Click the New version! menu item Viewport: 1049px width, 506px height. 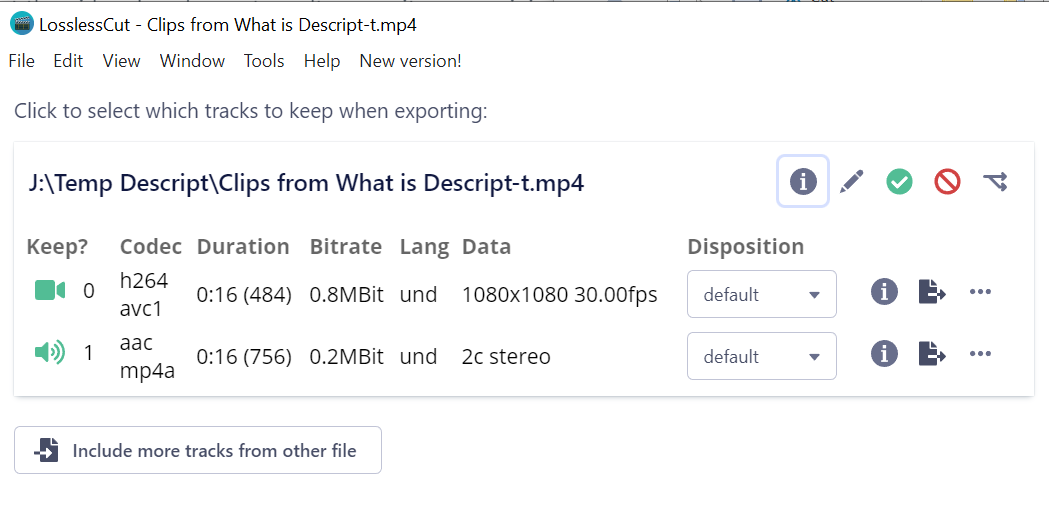click(410, 61)
